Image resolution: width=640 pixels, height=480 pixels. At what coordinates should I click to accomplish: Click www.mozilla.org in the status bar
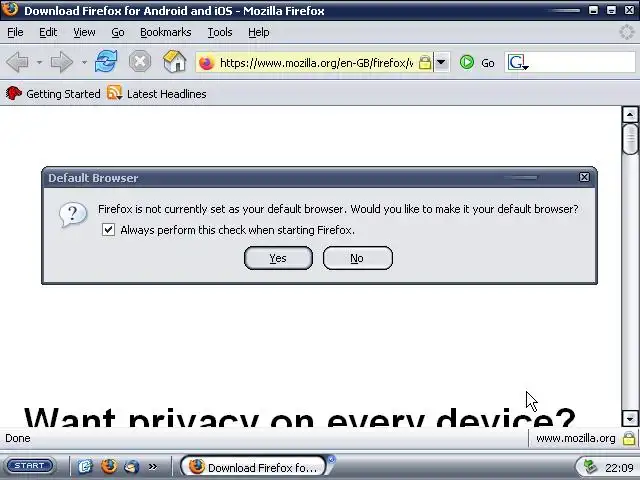click(576, 438)
